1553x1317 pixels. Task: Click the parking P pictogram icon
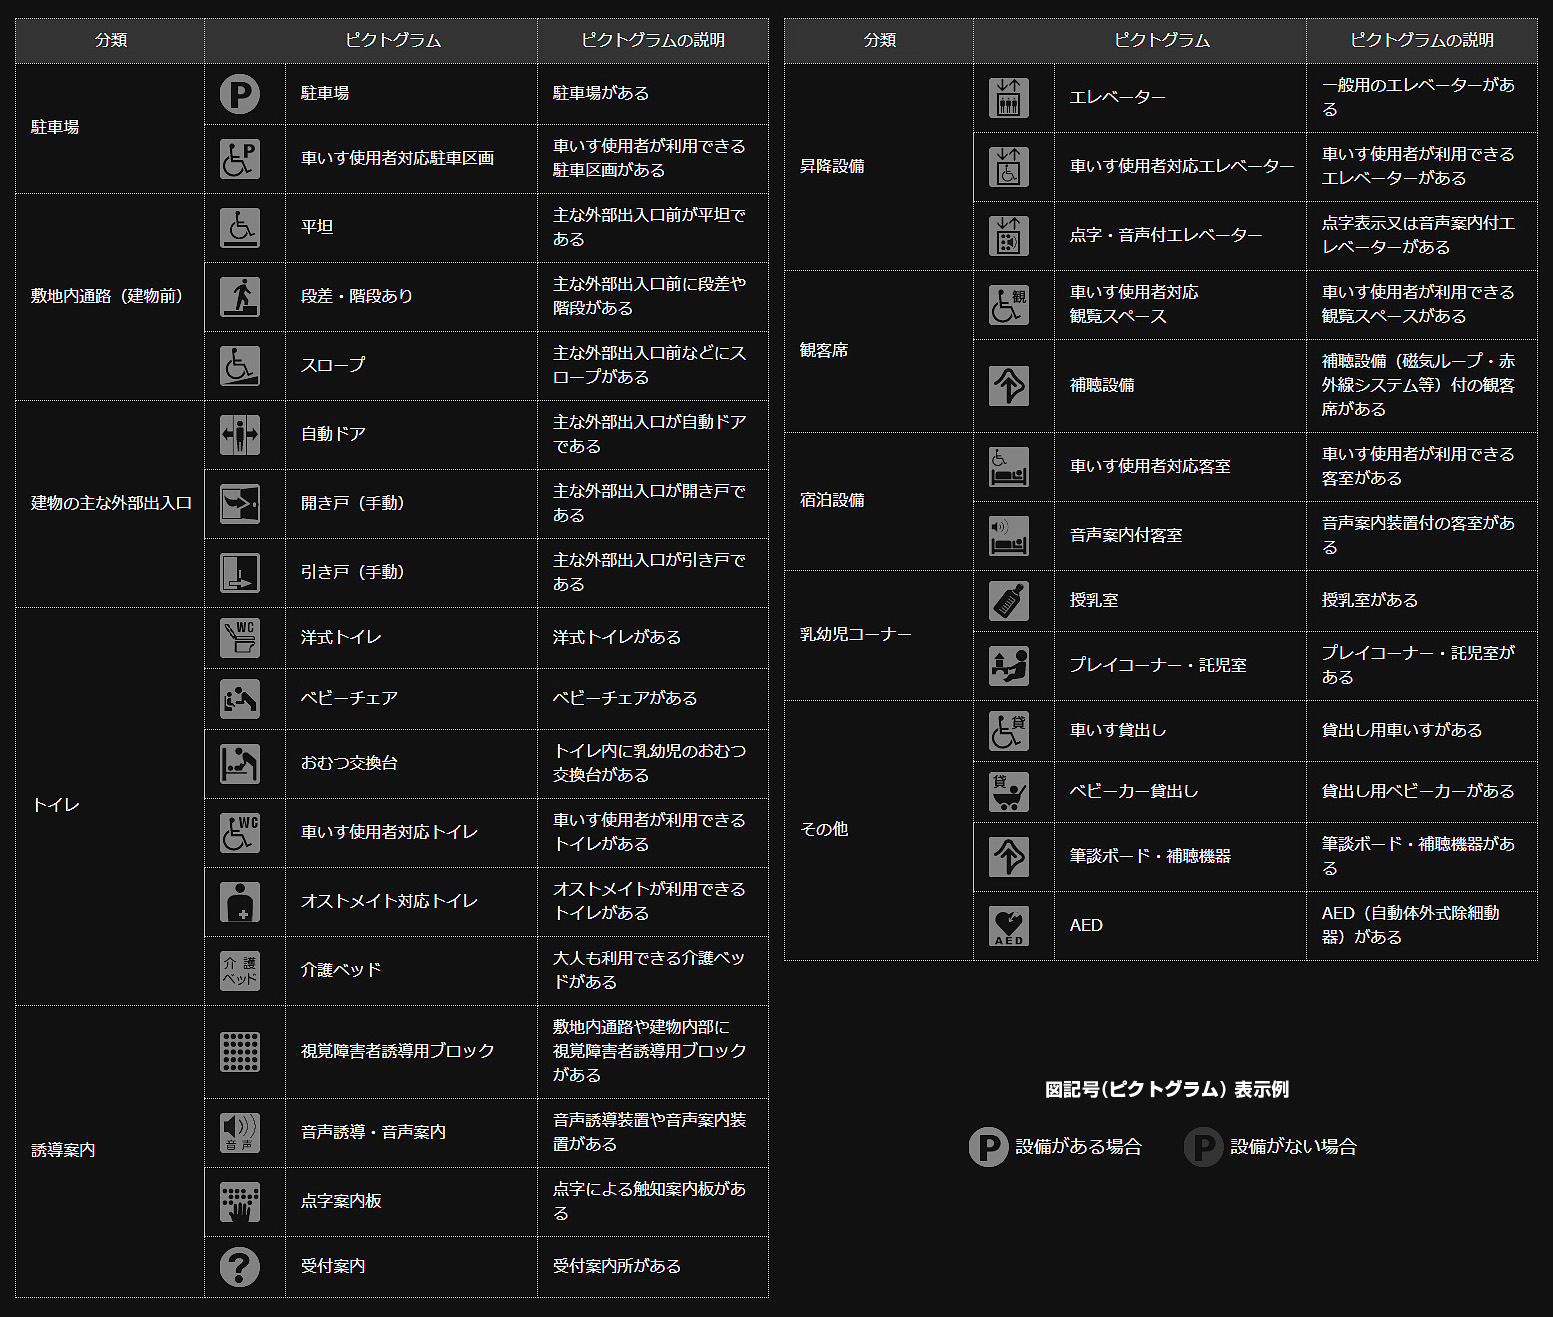(240, 94)
